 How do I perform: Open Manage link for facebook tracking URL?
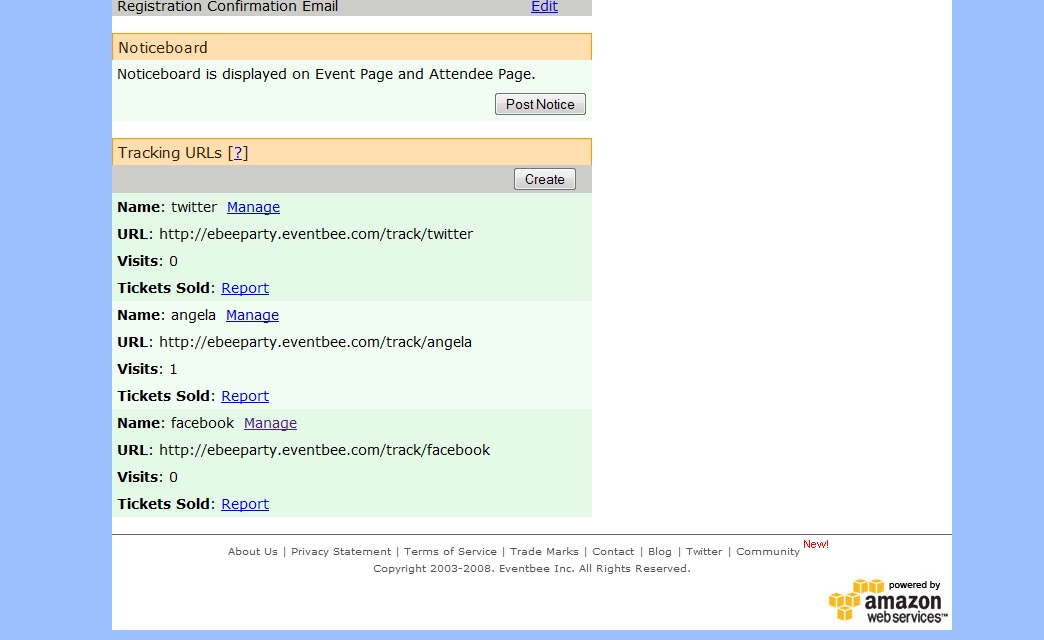[270, 423]
